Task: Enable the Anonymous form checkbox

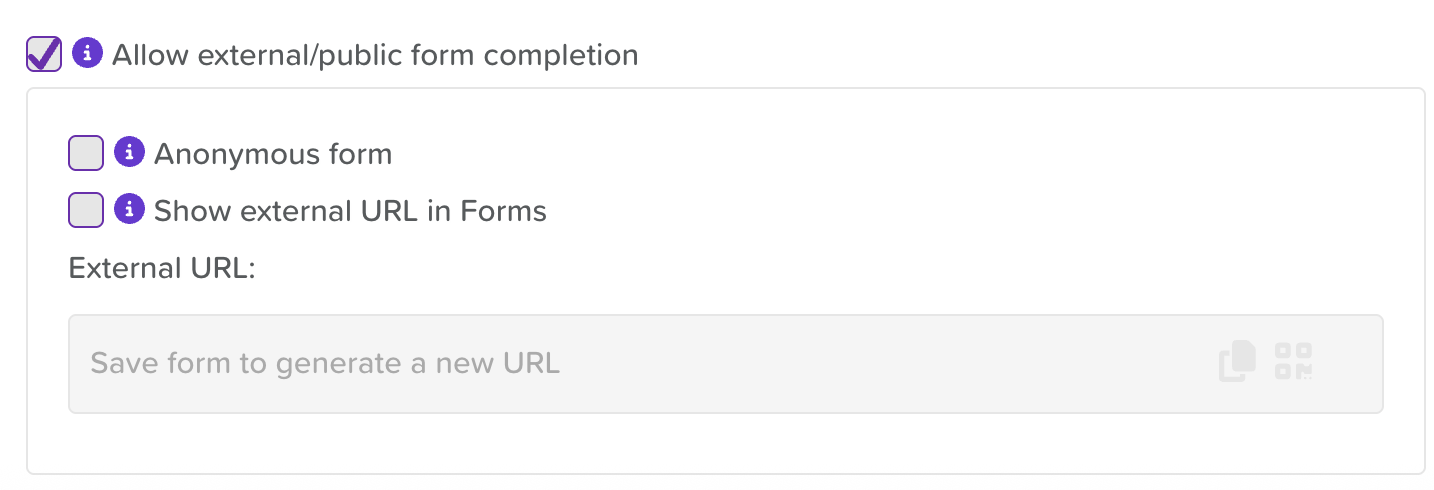Action: pyautogui.click(x=86, y=154)
